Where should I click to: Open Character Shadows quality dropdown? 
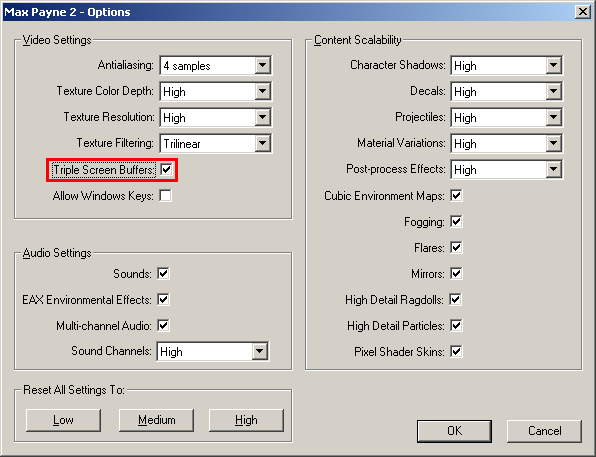coord(506,65)
